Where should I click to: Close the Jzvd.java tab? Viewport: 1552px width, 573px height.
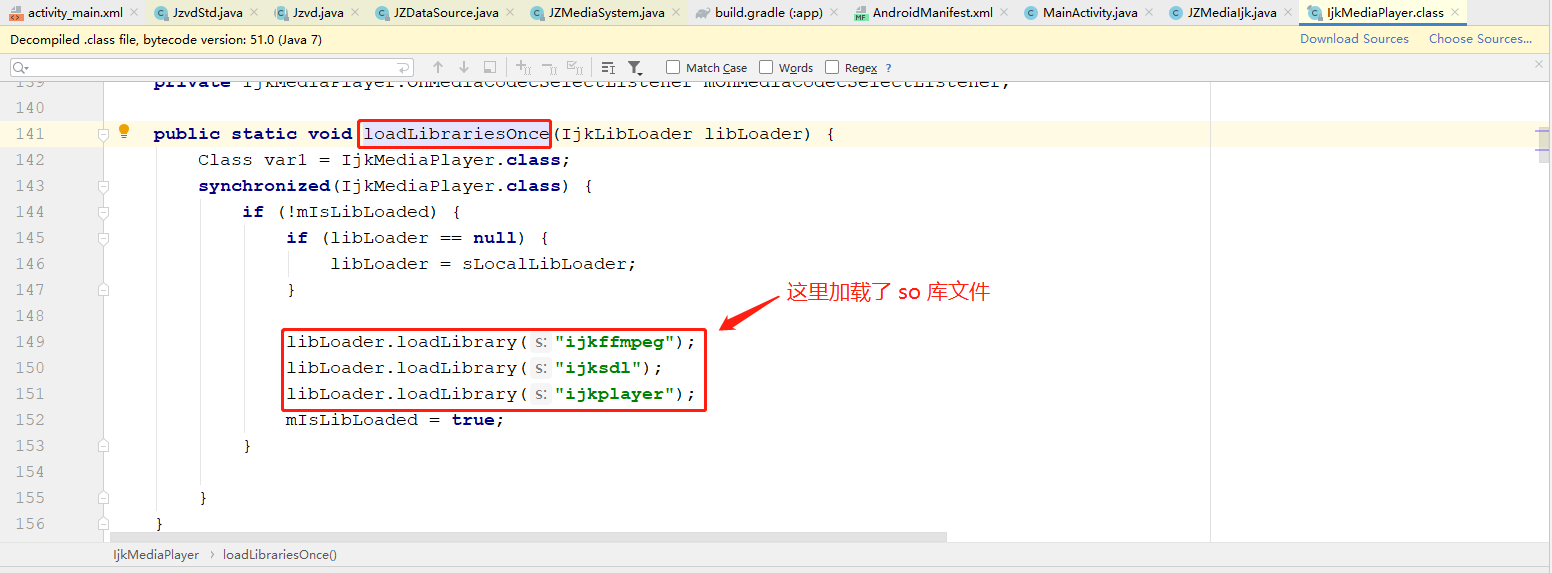click(x=354, y=13)
